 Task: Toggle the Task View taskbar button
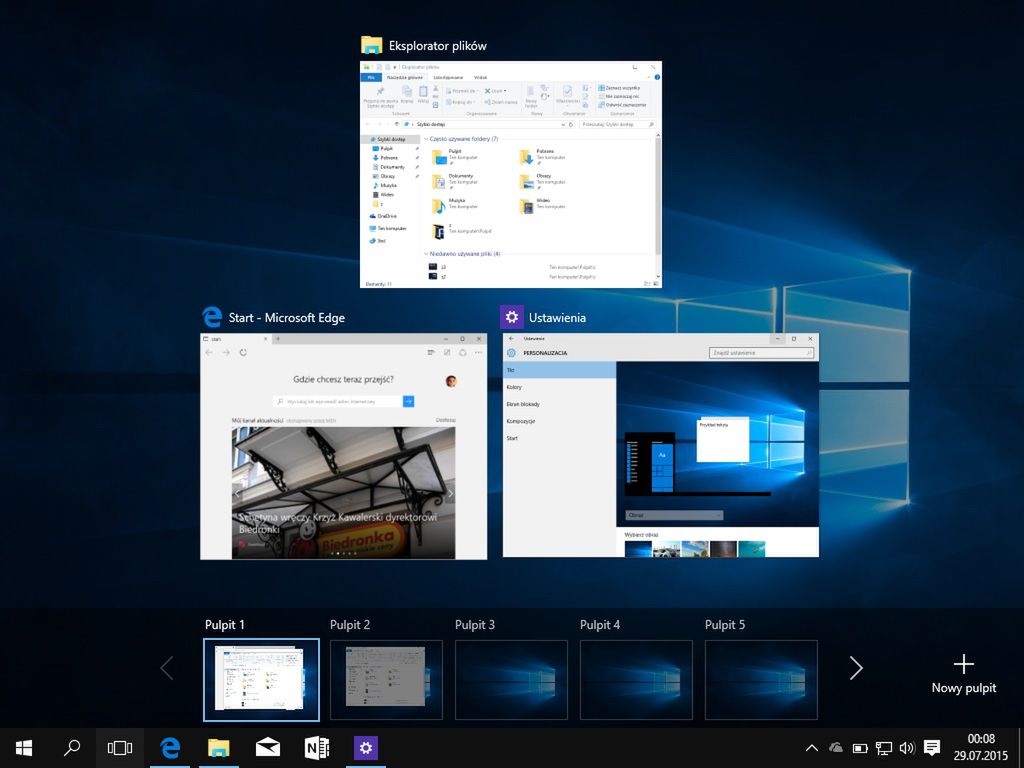coord(120,747)
